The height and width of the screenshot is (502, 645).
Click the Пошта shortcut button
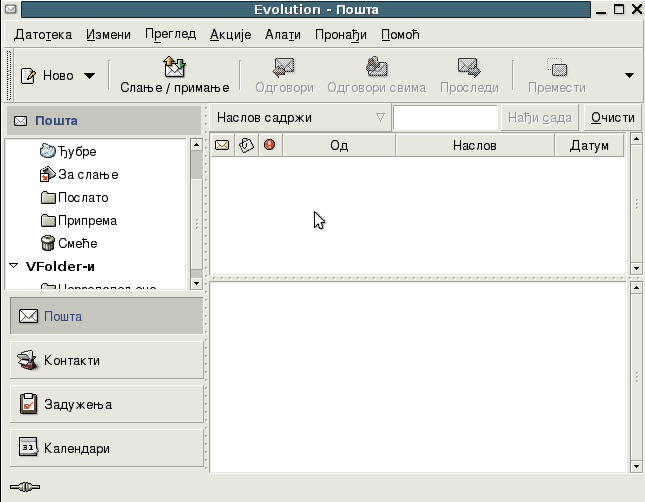click(107, 316)
